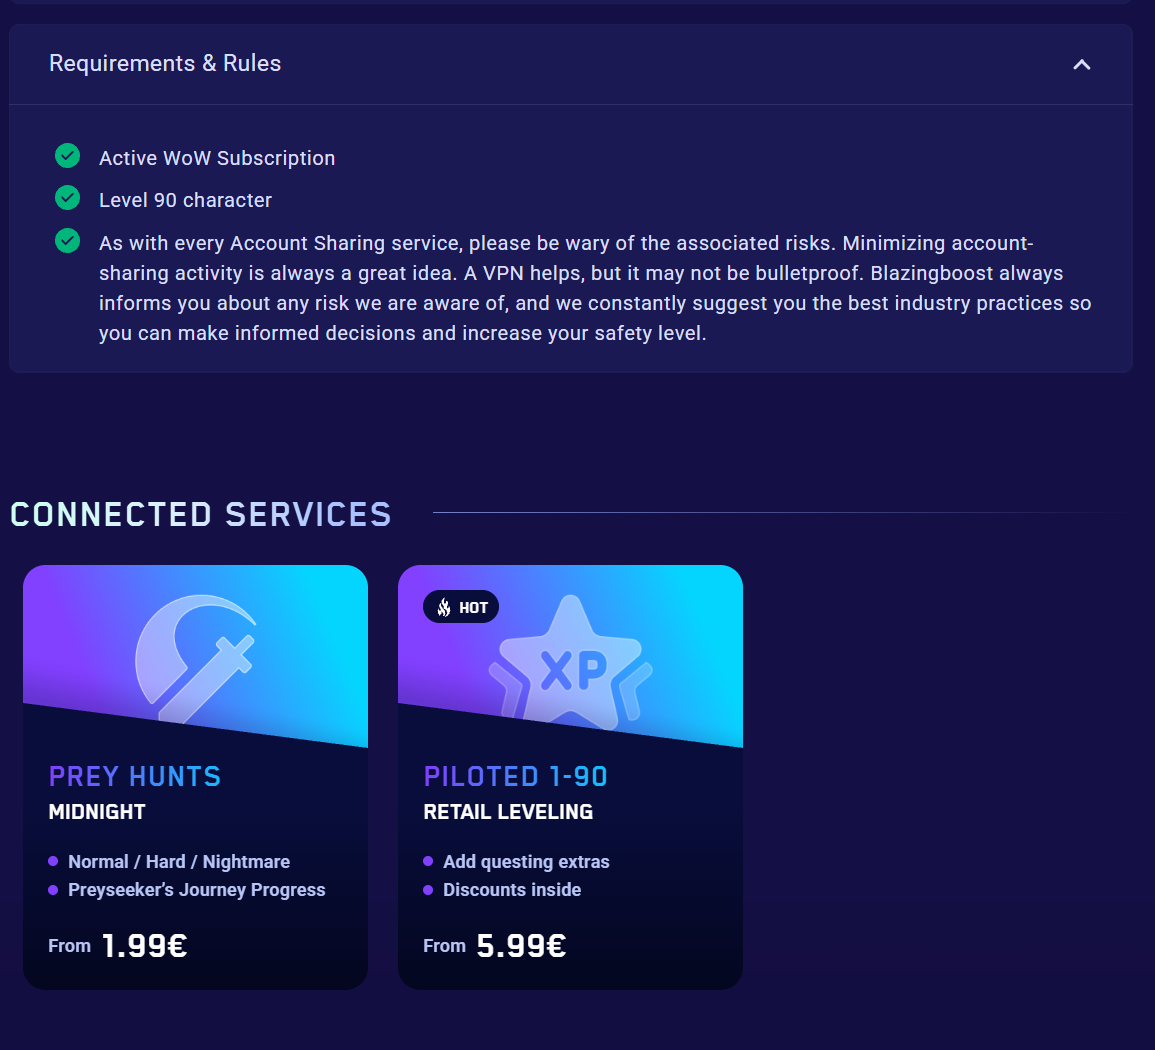This screenshot has height=1050, width=1155.
Task: Click Add questing extras bullet text
Action: pyautogui.click(x=527, y=861)
